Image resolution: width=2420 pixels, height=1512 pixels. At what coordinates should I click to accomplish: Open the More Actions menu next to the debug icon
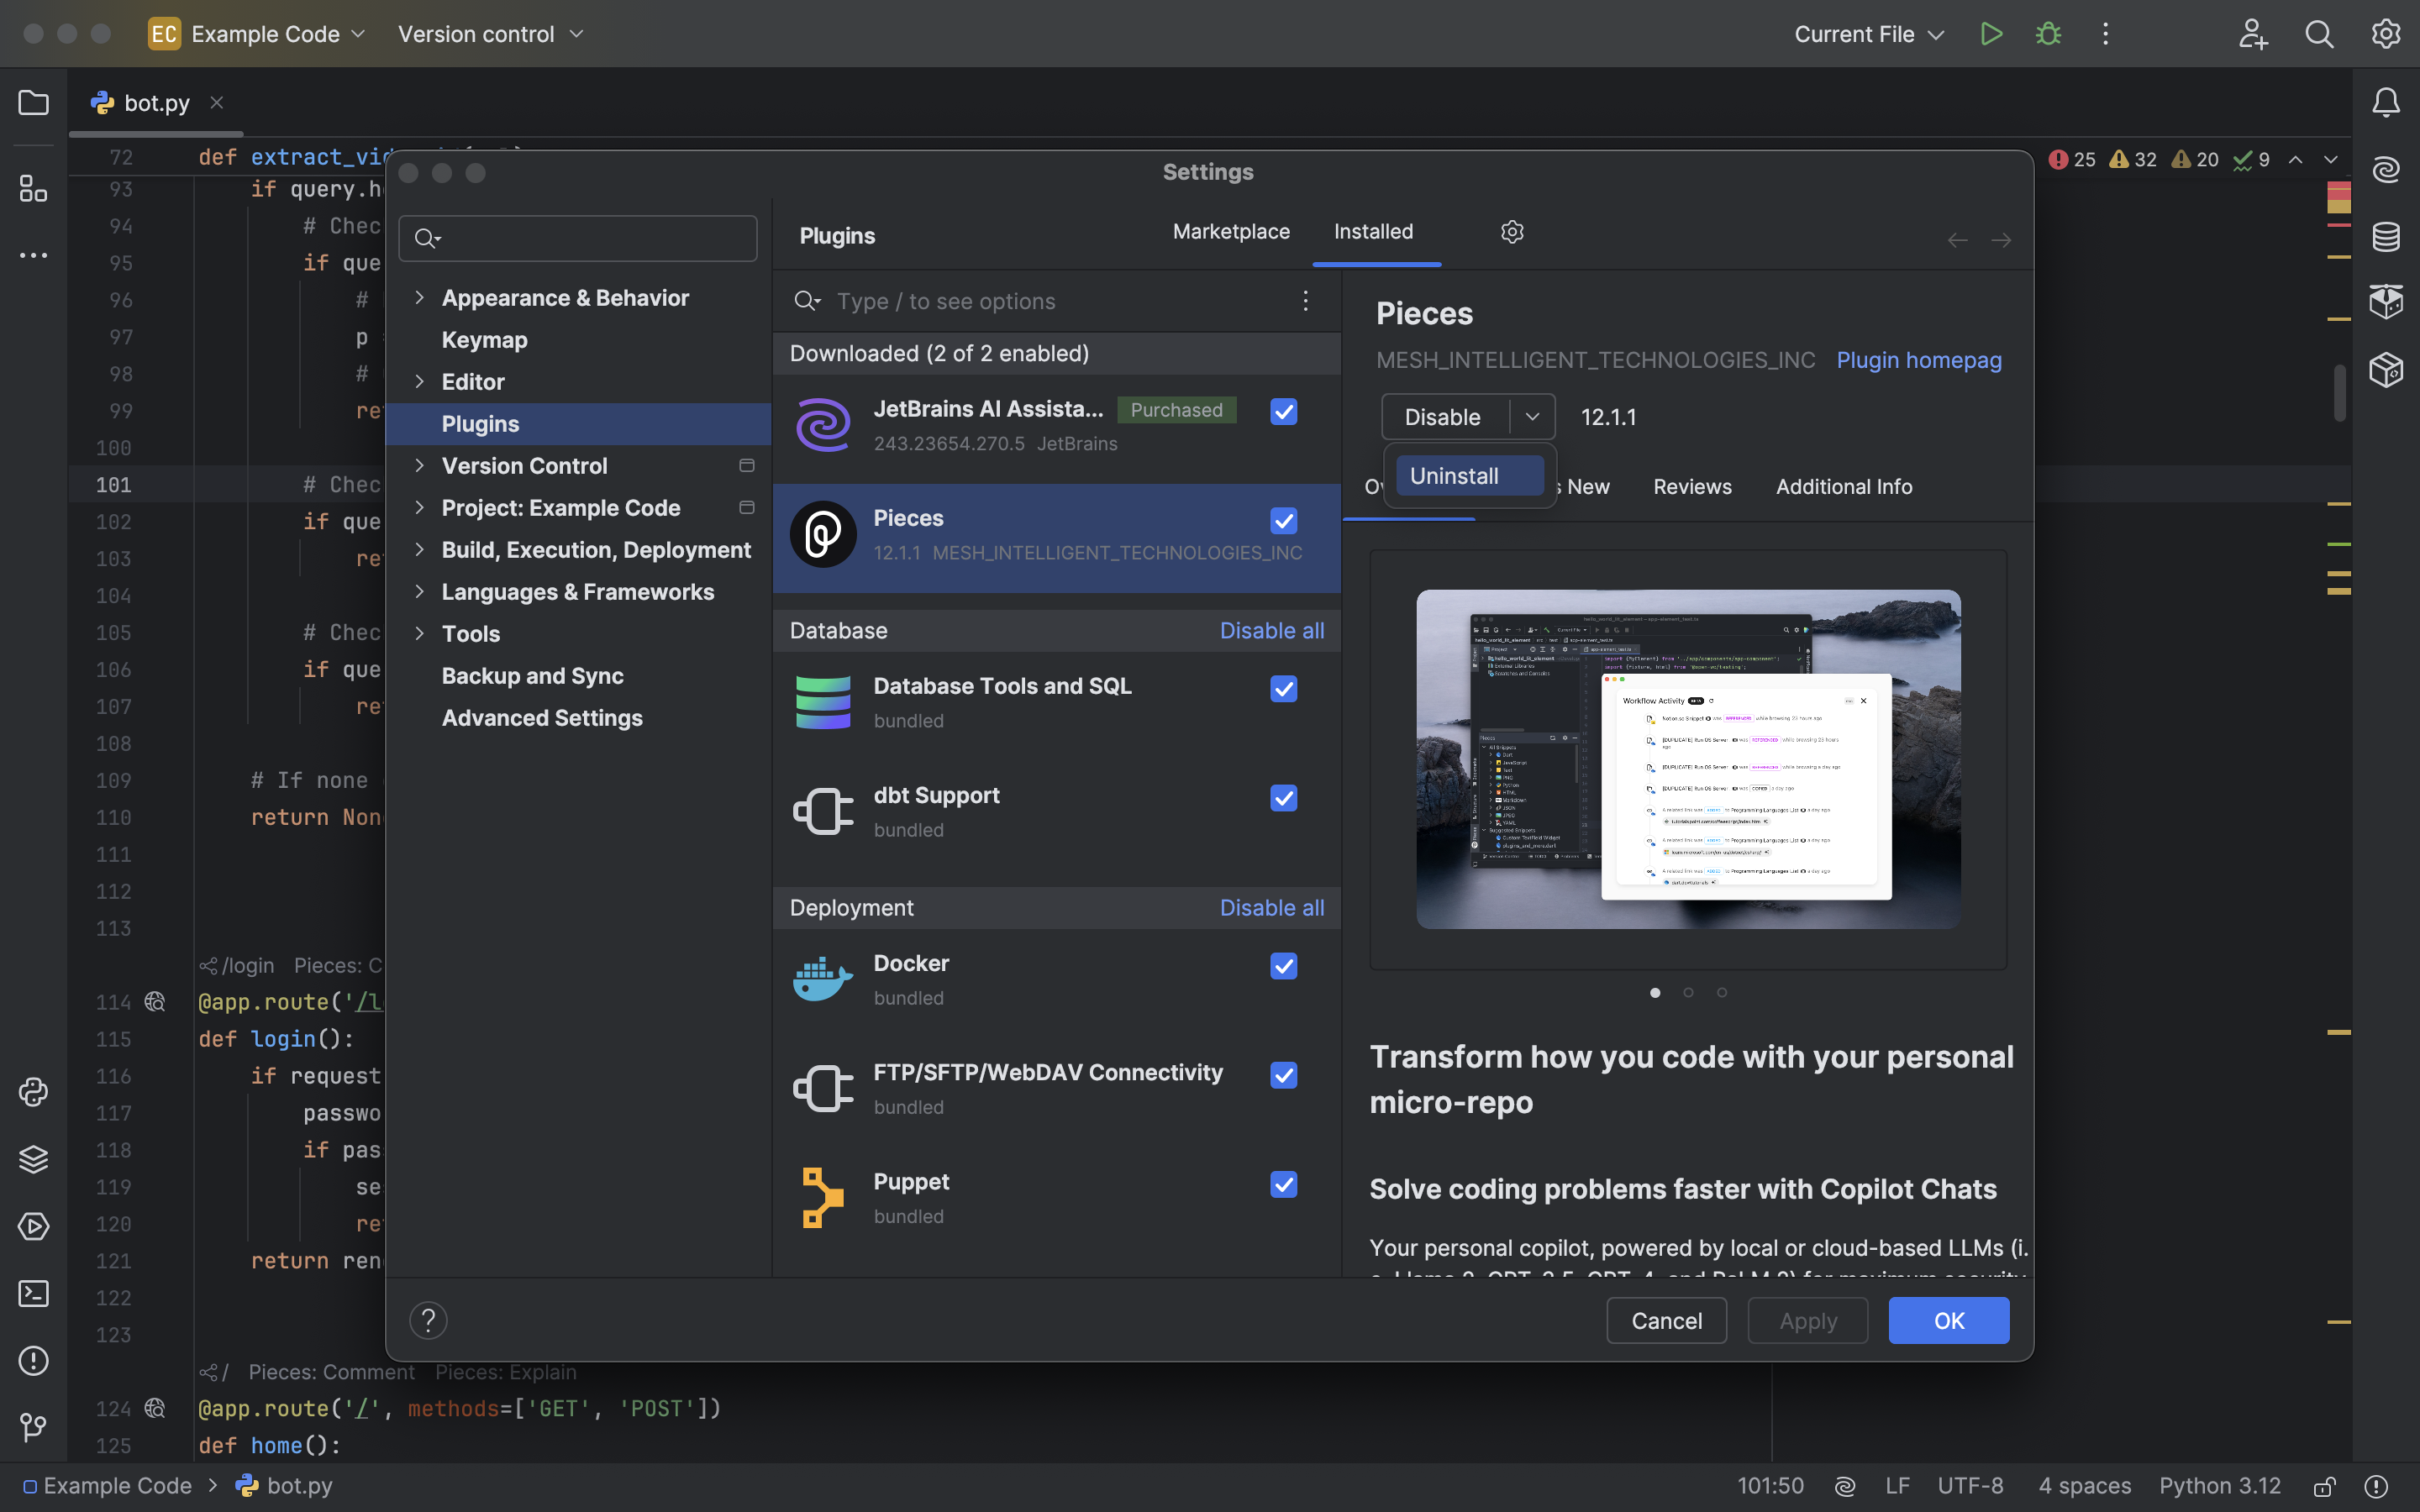coord(2105,34)
